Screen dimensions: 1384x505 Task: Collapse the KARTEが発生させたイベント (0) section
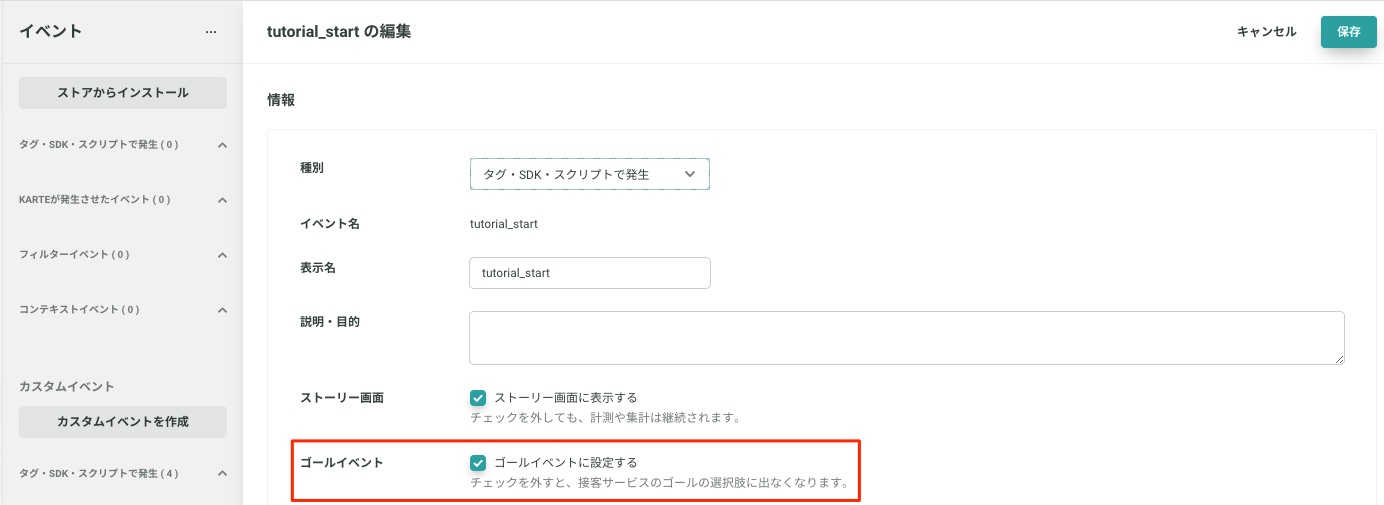(x=223, y=200)
